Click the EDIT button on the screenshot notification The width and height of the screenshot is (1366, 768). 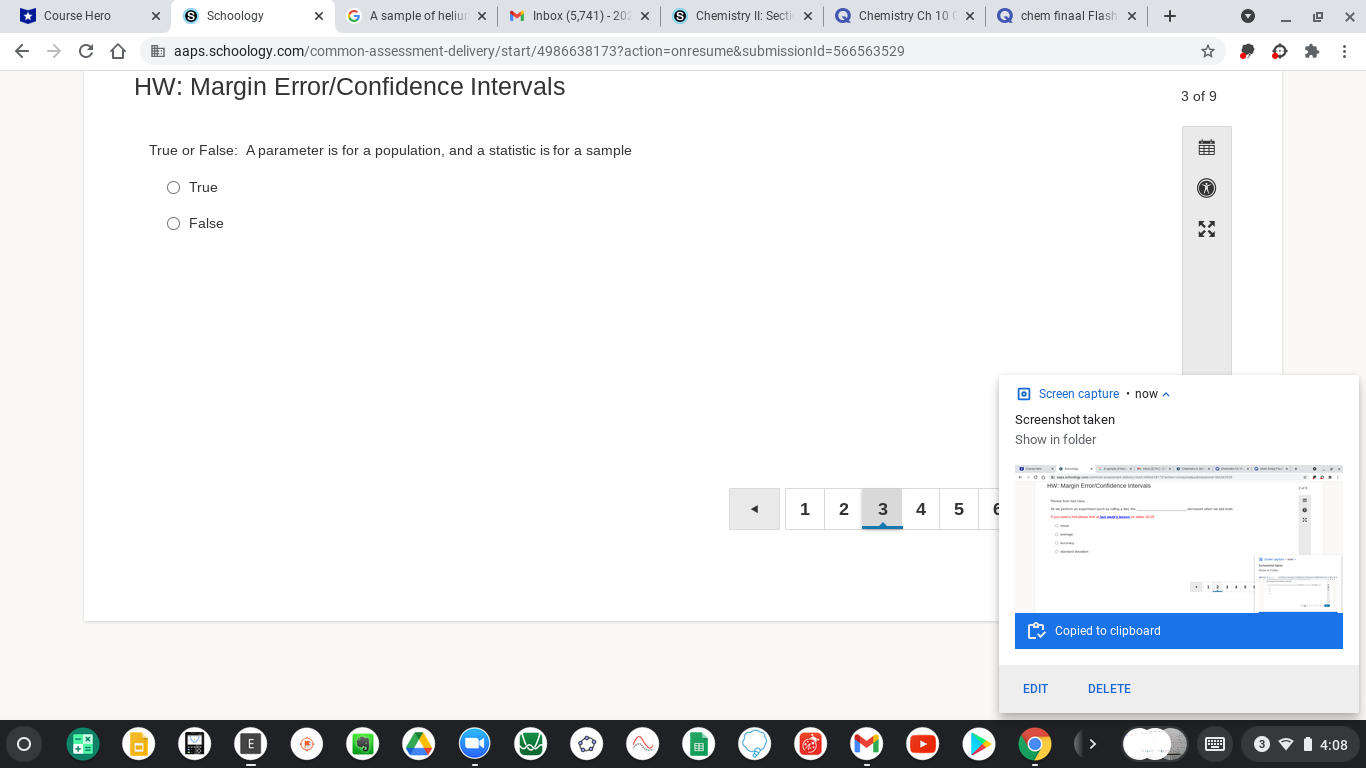[x=1035, y=688]
